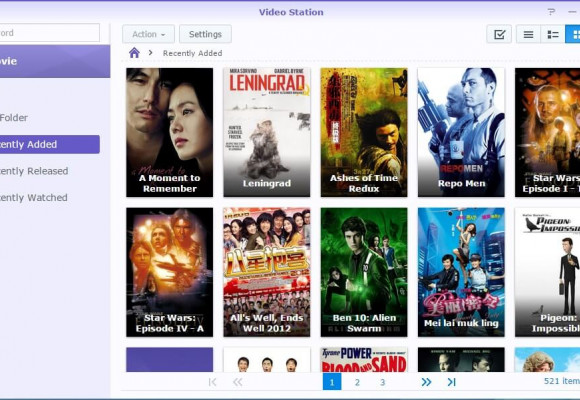580x400 pixels.
Task: Go to page 2
Action: point(357,382)
